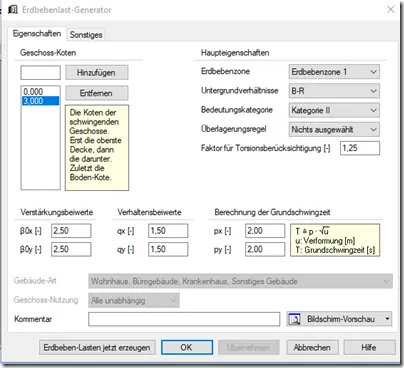Viewport: 404px width, 368px height.
Task: Click the Bildschirm-Vorschau button
Action: pyautogui.click(x=339, y=319)
